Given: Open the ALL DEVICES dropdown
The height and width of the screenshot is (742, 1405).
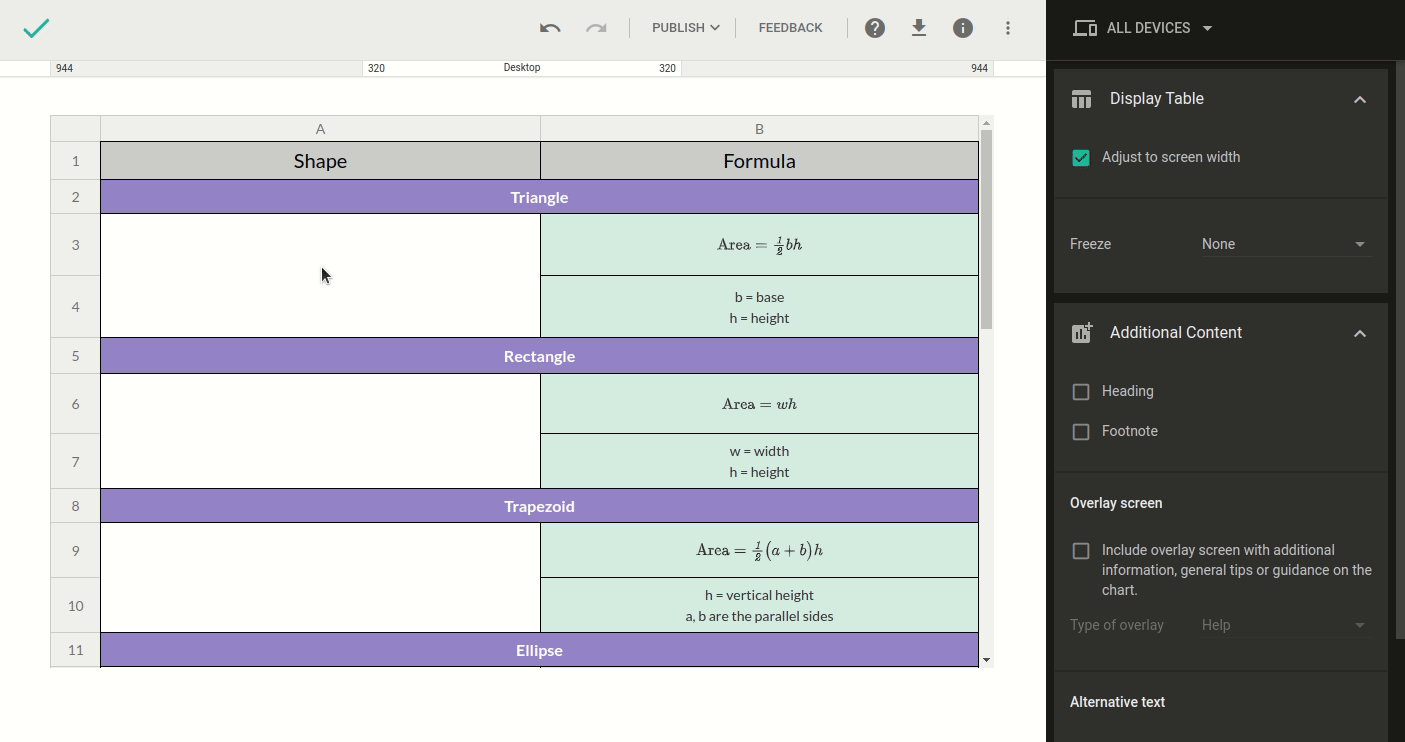Looking at the screenshot, I should click(x=1145, y=28).
